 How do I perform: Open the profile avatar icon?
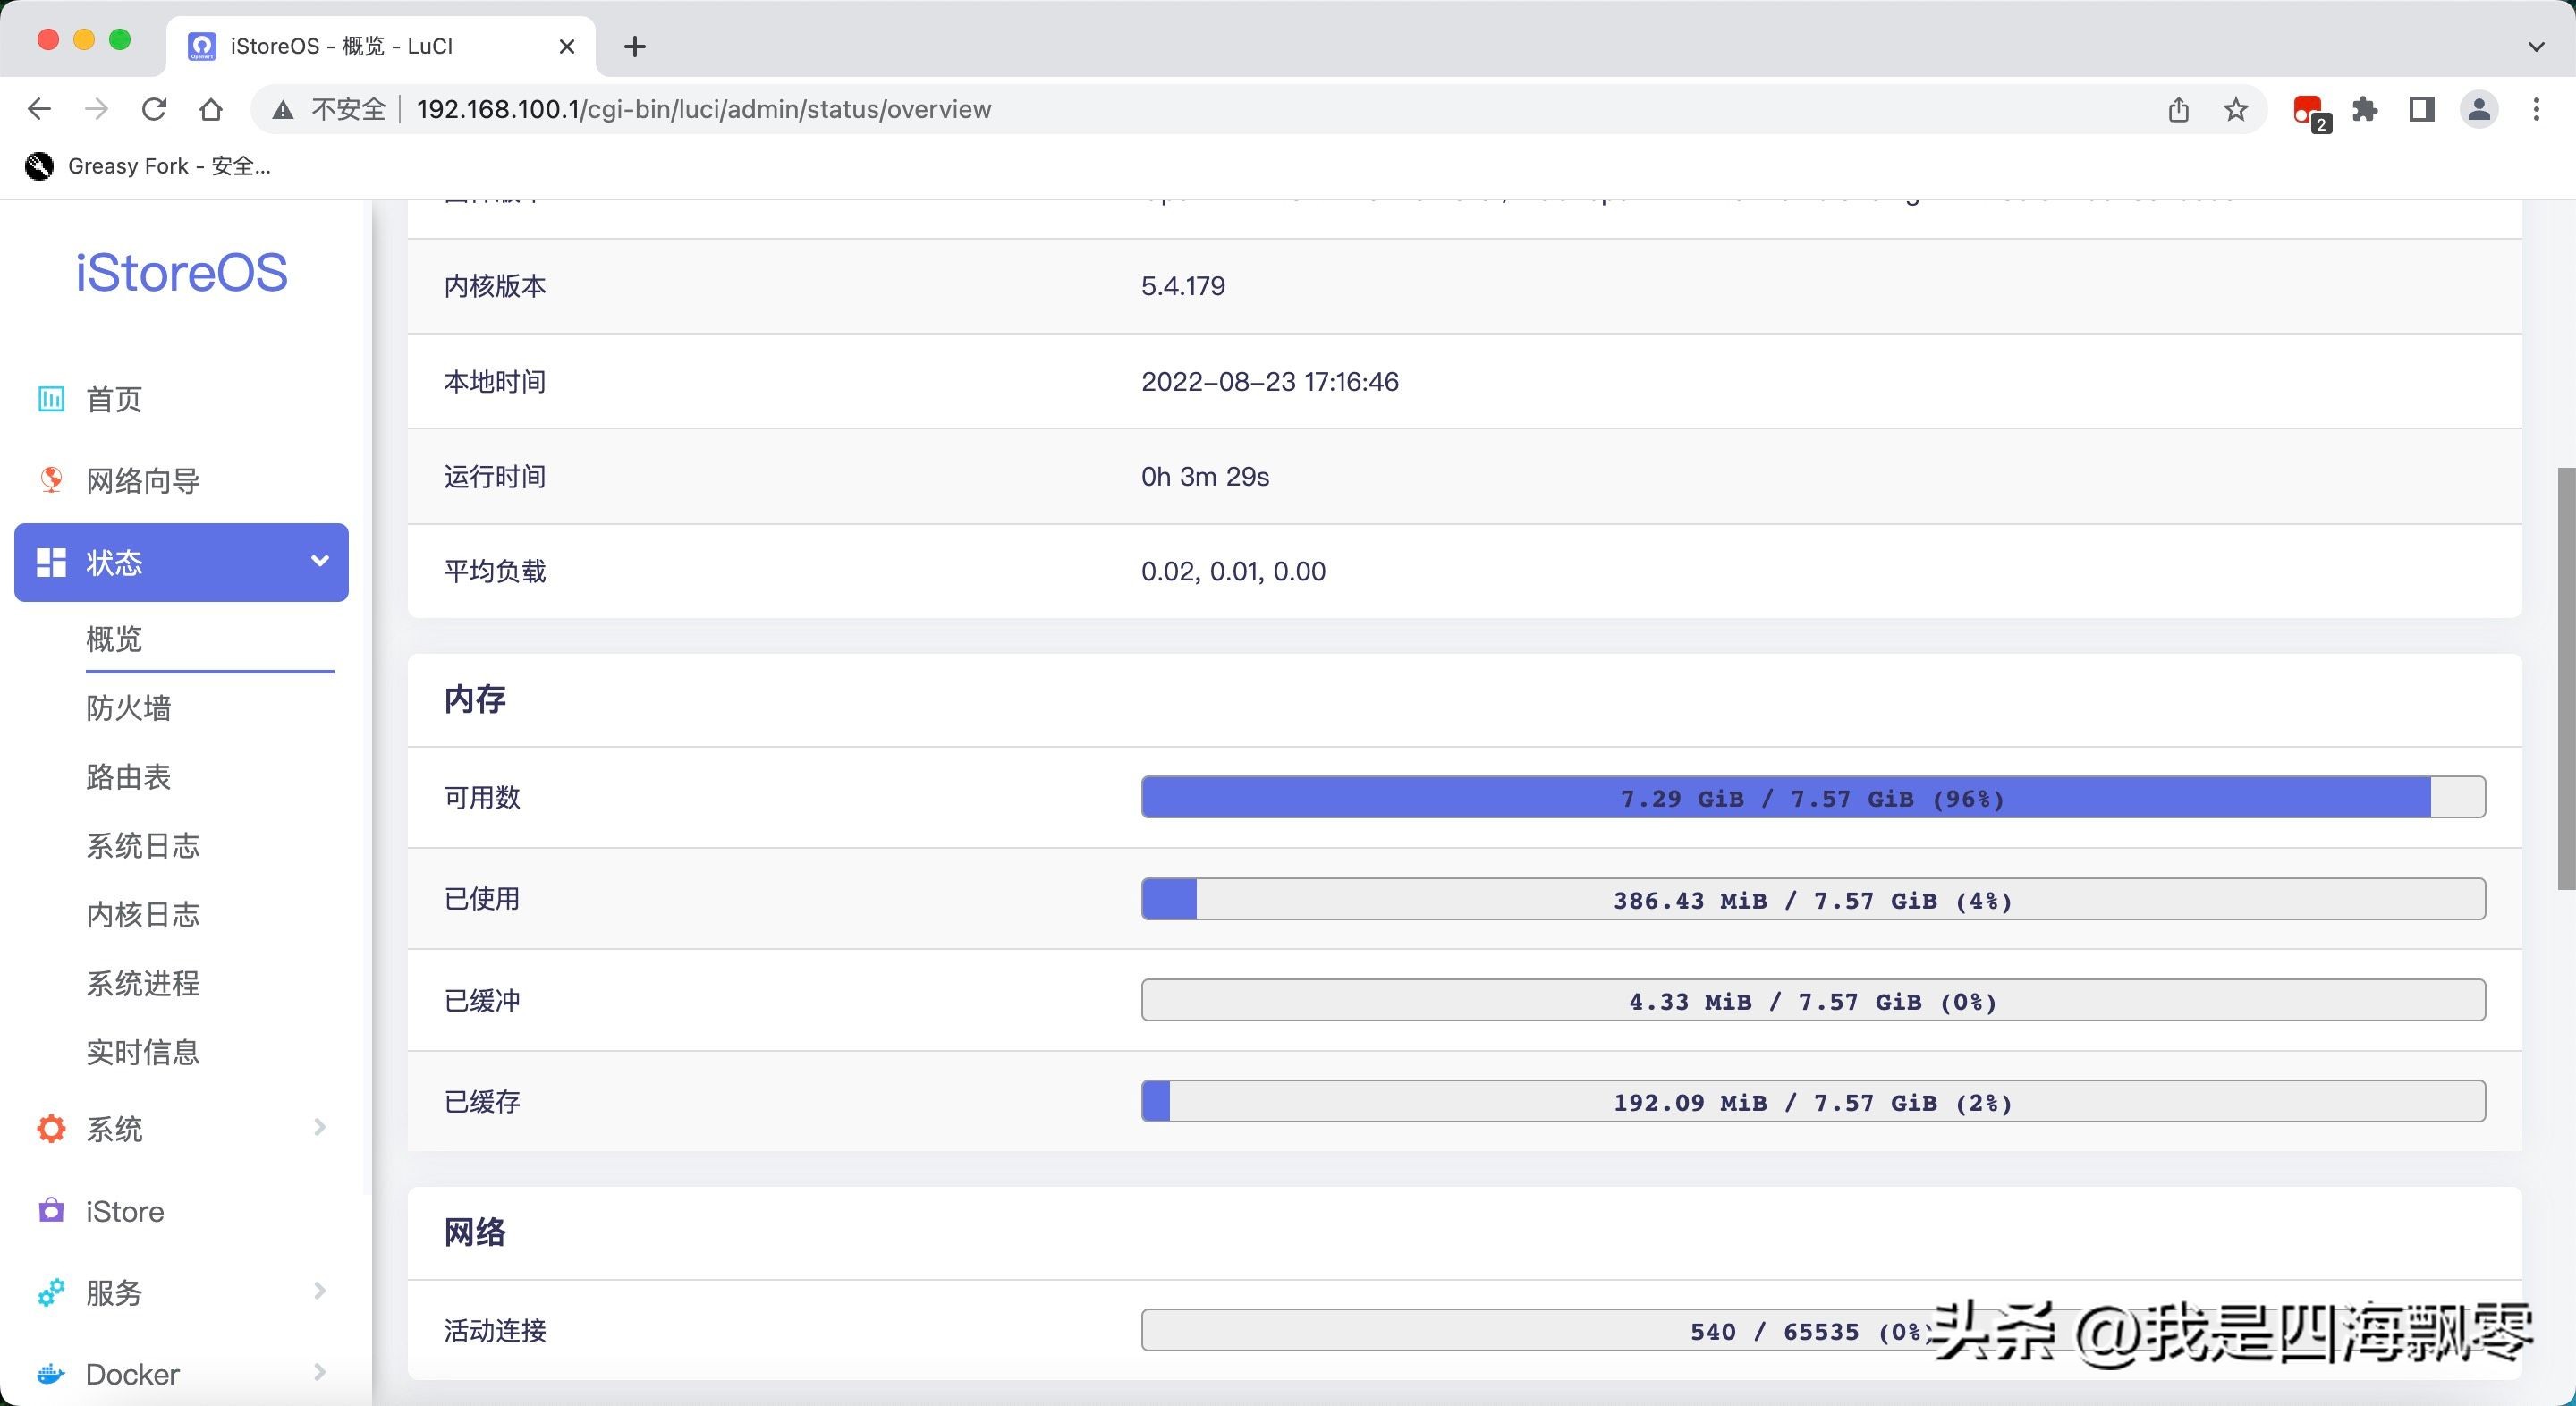(2479, 109)
